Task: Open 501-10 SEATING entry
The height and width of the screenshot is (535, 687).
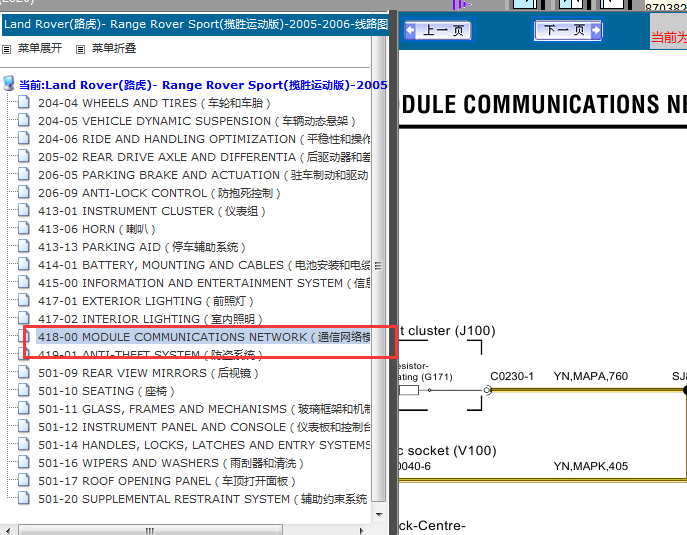Action: (x=106, y=391)
